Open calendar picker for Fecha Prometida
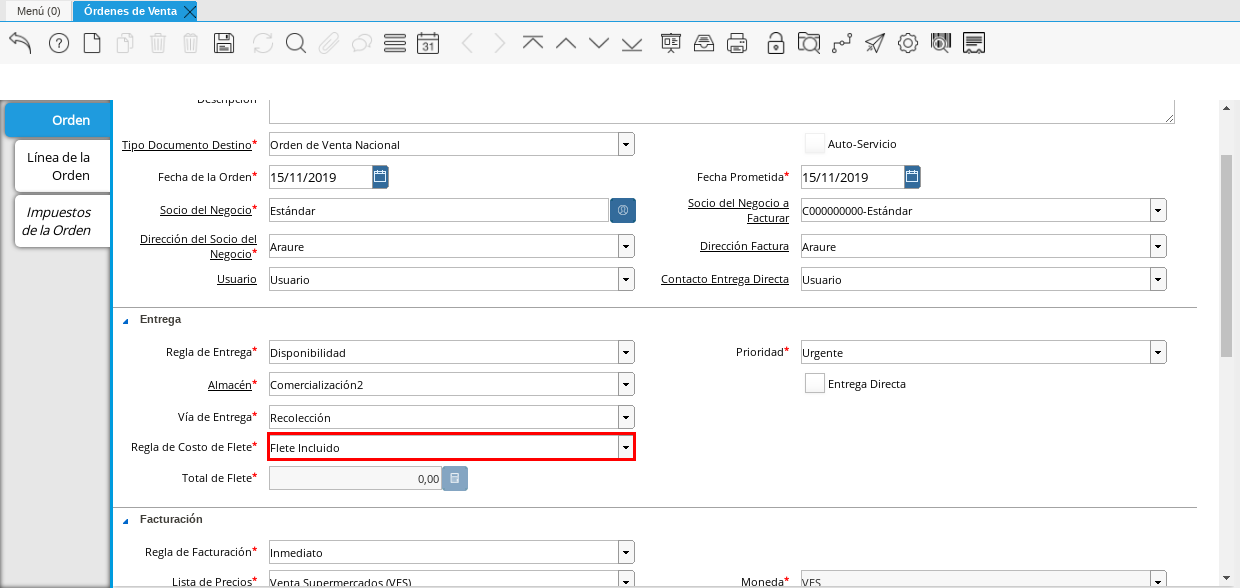Screen dimensions: 1240x588 [x=911, y=178]
